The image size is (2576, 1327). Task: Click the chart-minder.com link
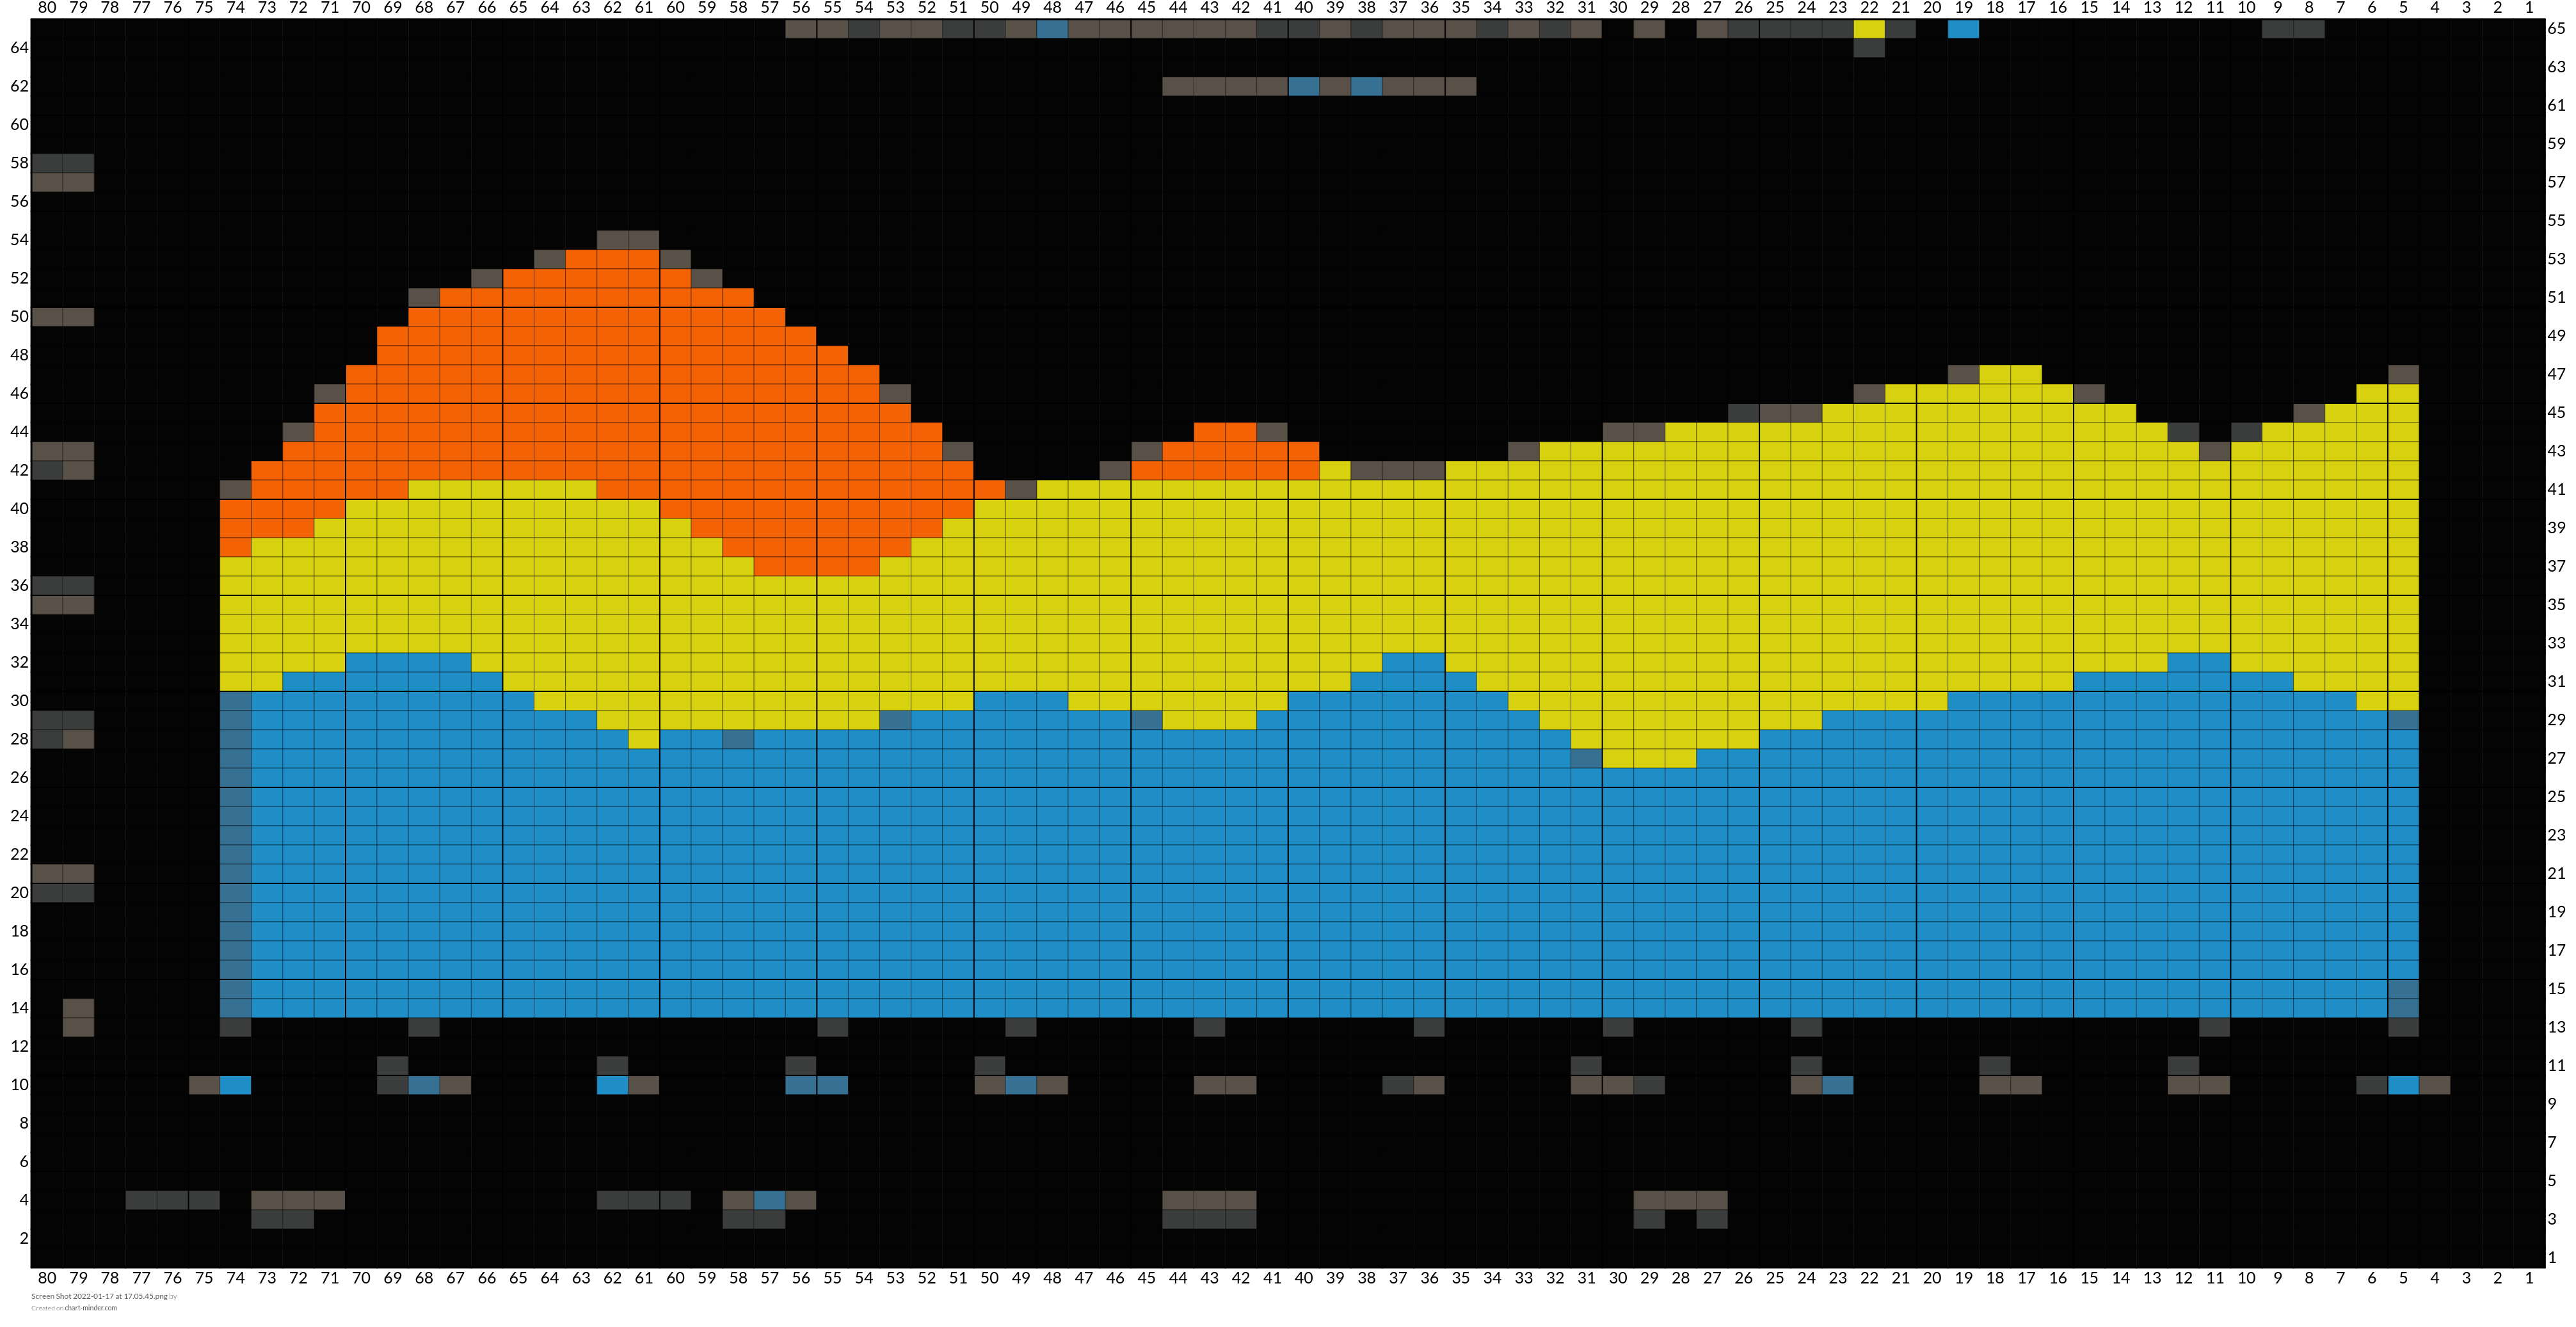(90, 1308)
